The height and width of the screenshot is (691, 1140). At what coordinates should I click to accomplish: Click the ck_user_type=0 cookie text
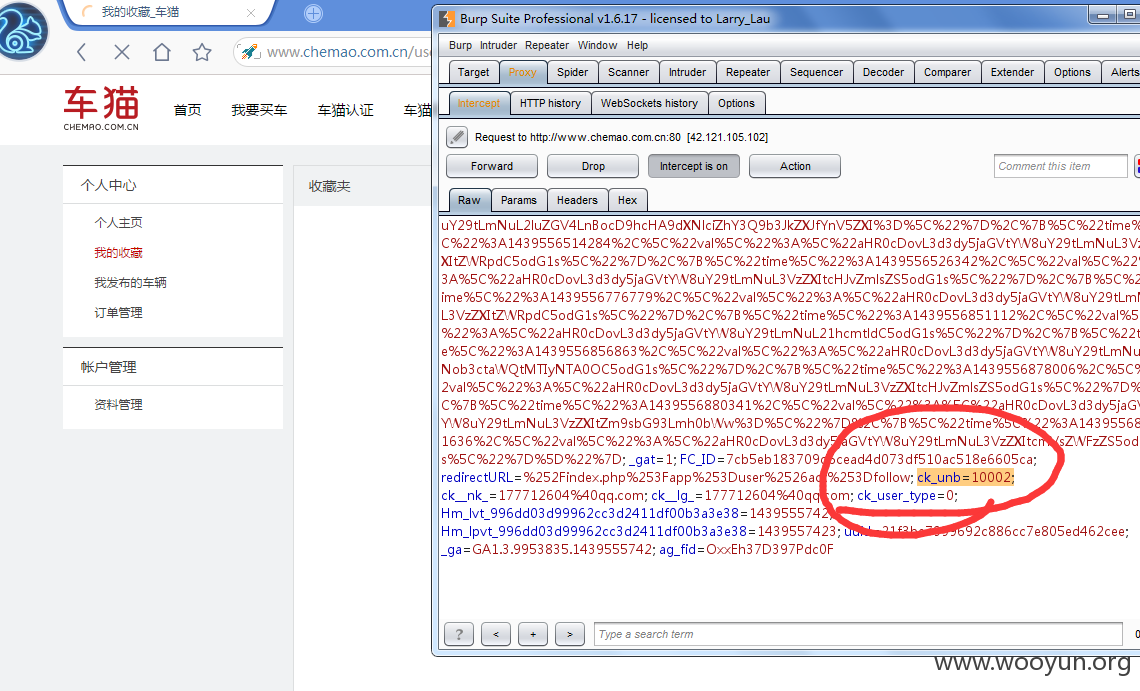905,495
